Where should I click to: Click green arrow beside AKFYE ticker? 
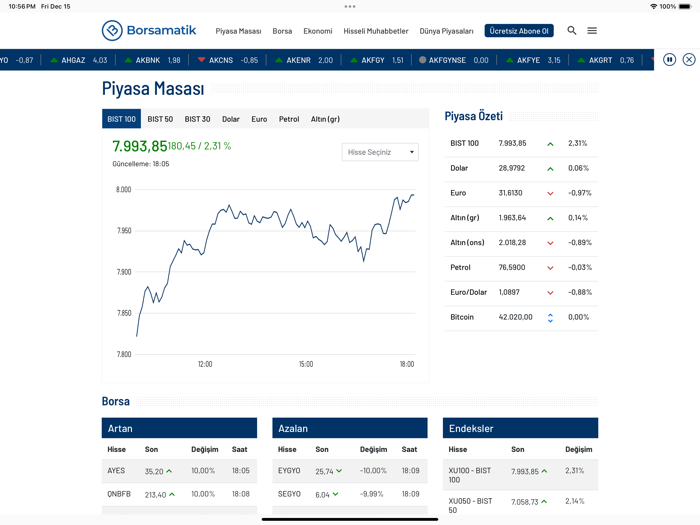click(509, 60)
